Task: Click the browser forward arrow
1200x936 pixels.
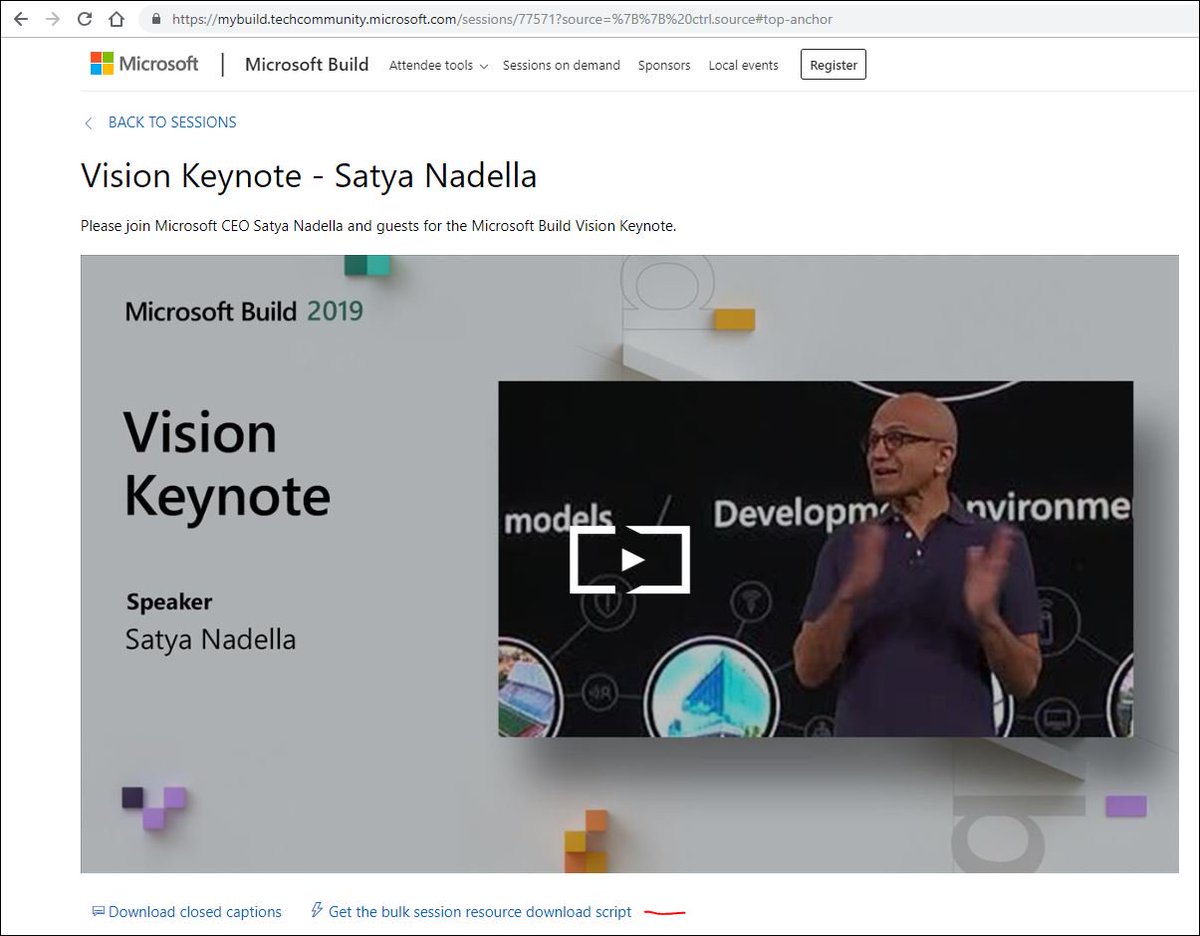Action: [52, 19]
